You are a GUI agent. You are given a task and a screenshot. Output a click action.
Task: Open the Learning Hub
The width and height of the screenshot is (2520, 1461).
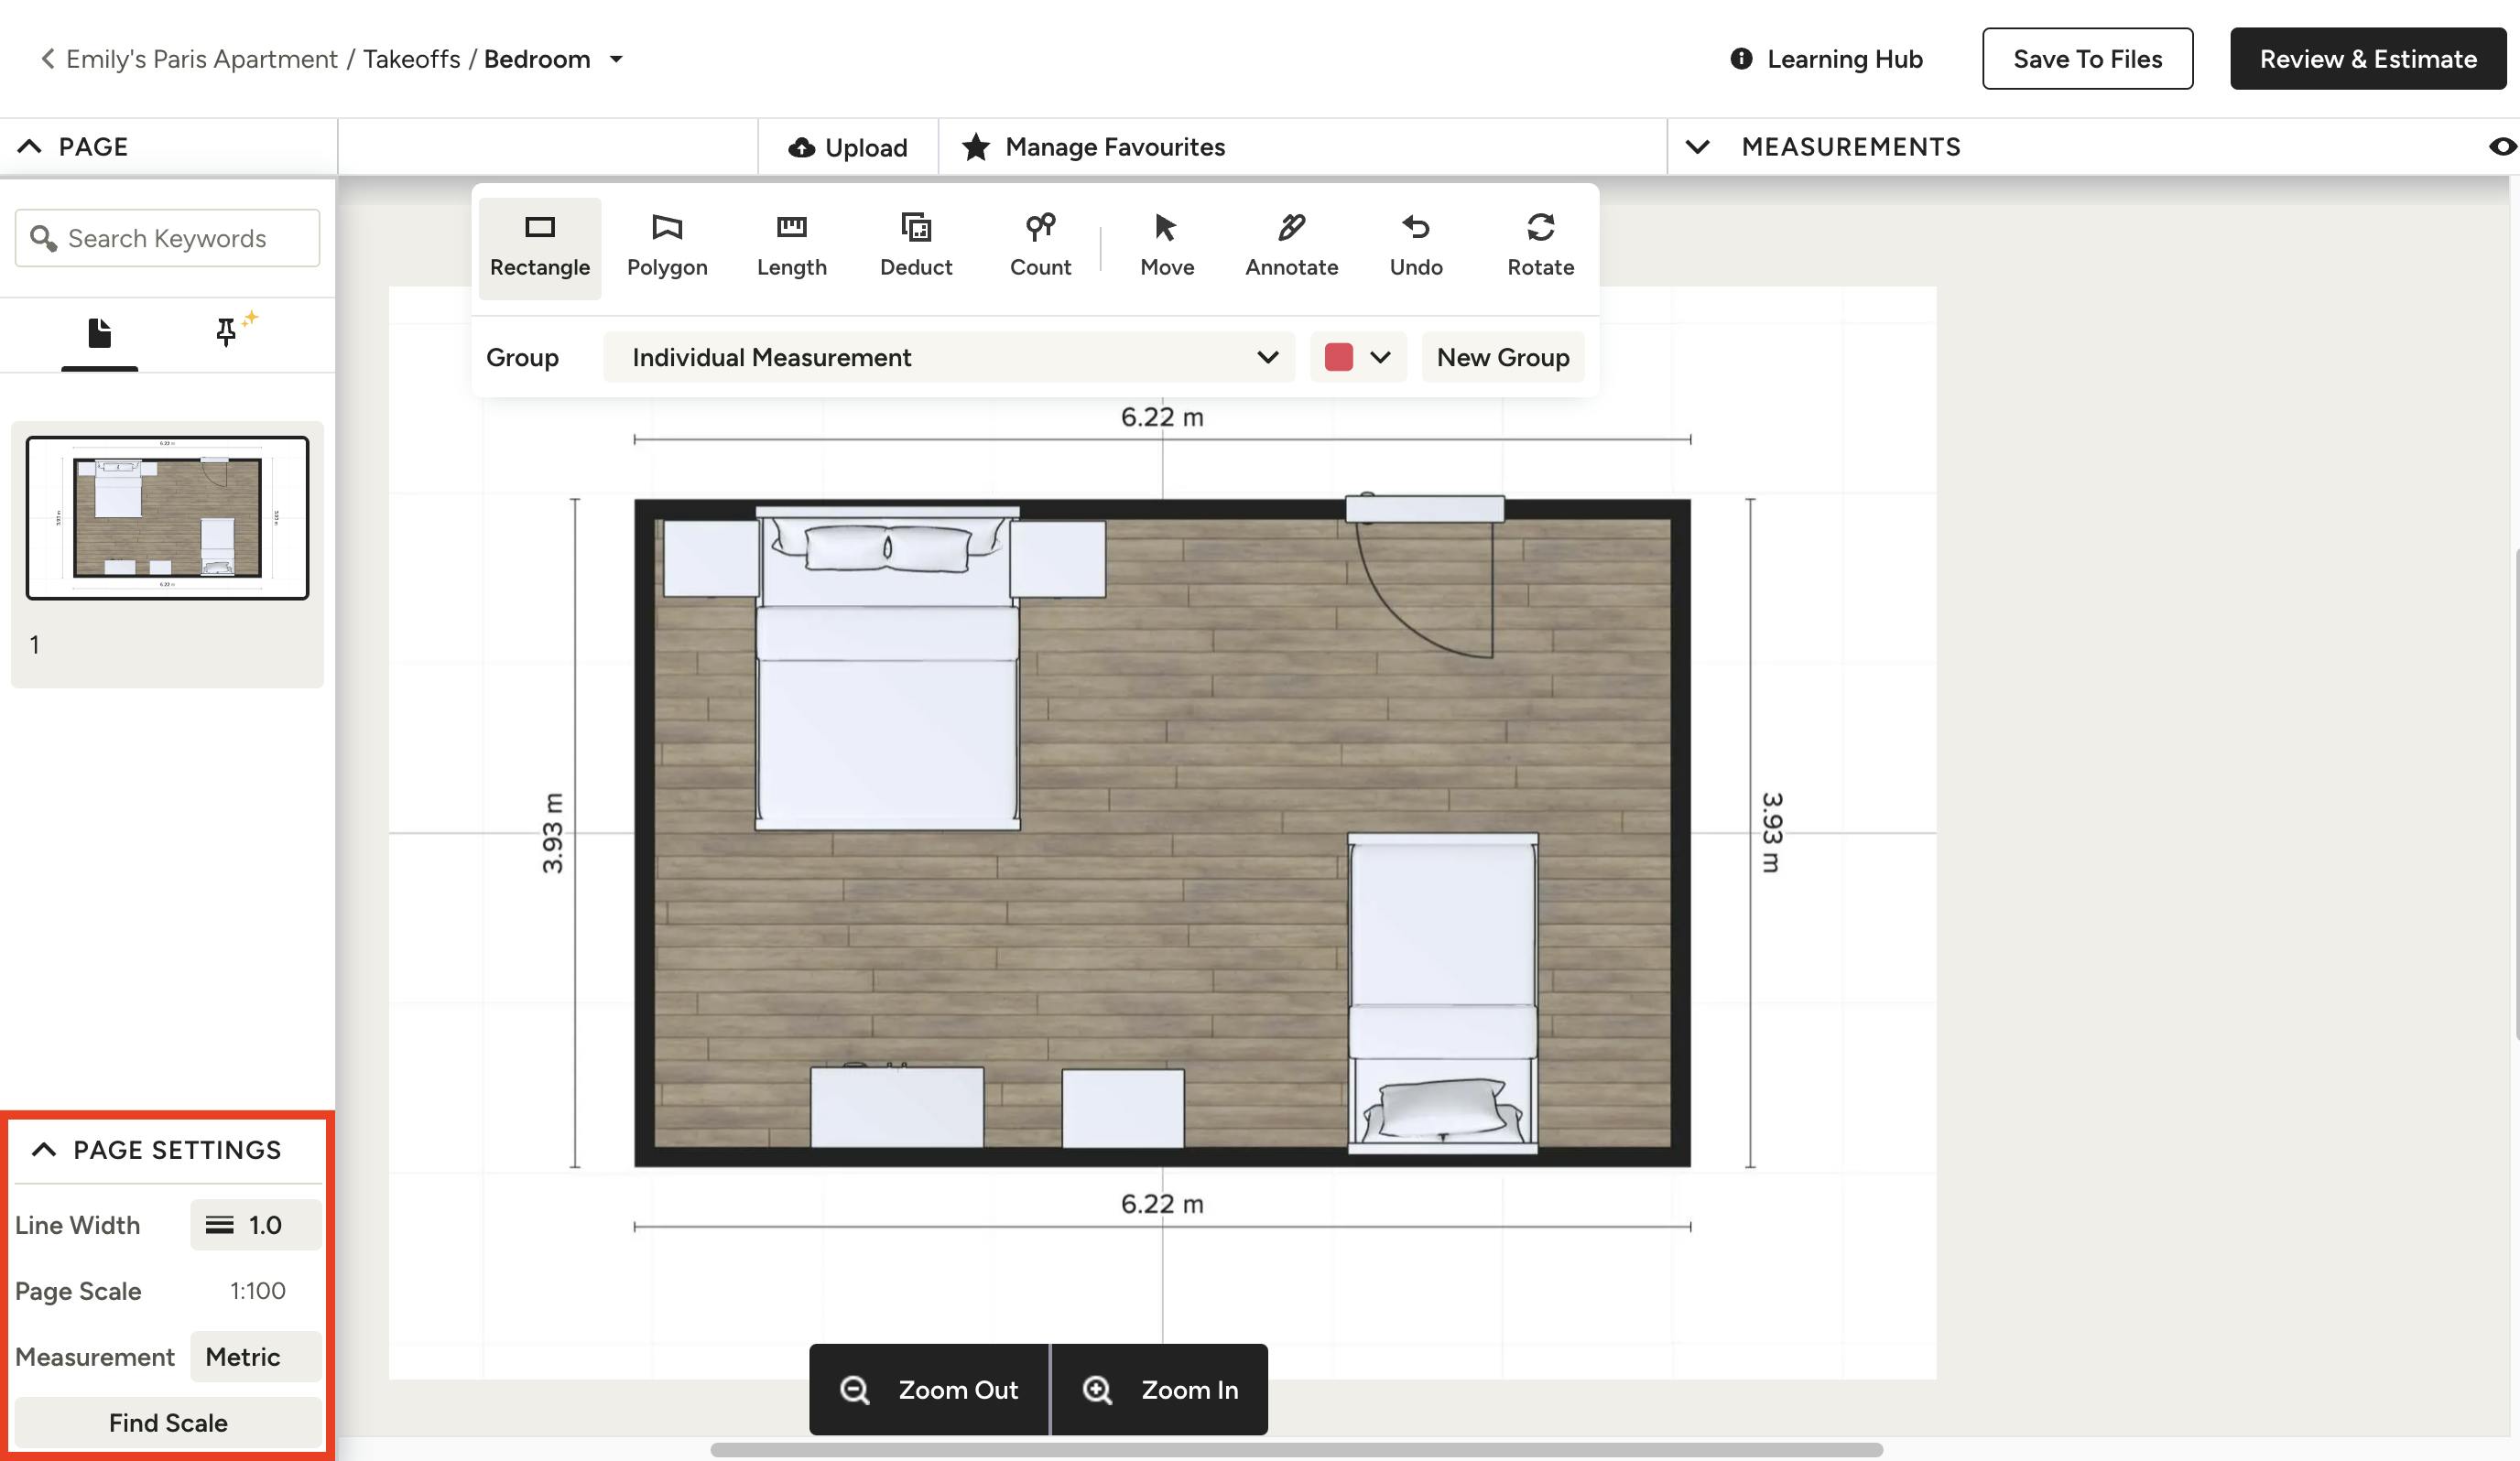pos(1826,59)
